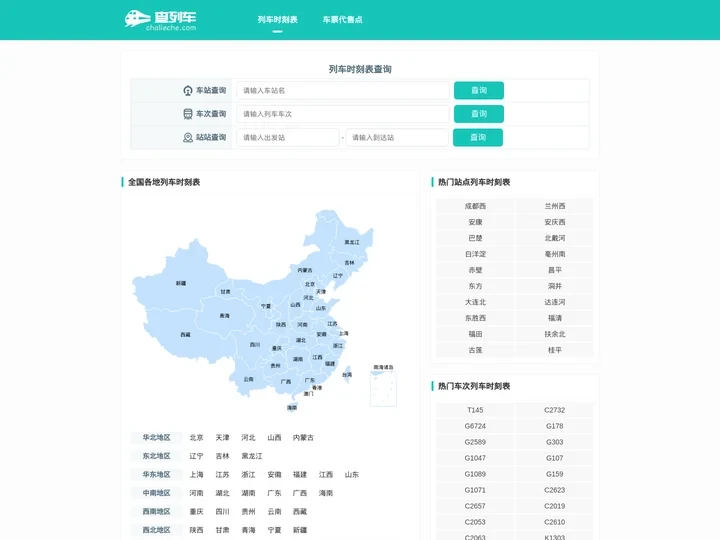
Task: Click 查询 button for station-to-station search
Action: click(478, 137)
